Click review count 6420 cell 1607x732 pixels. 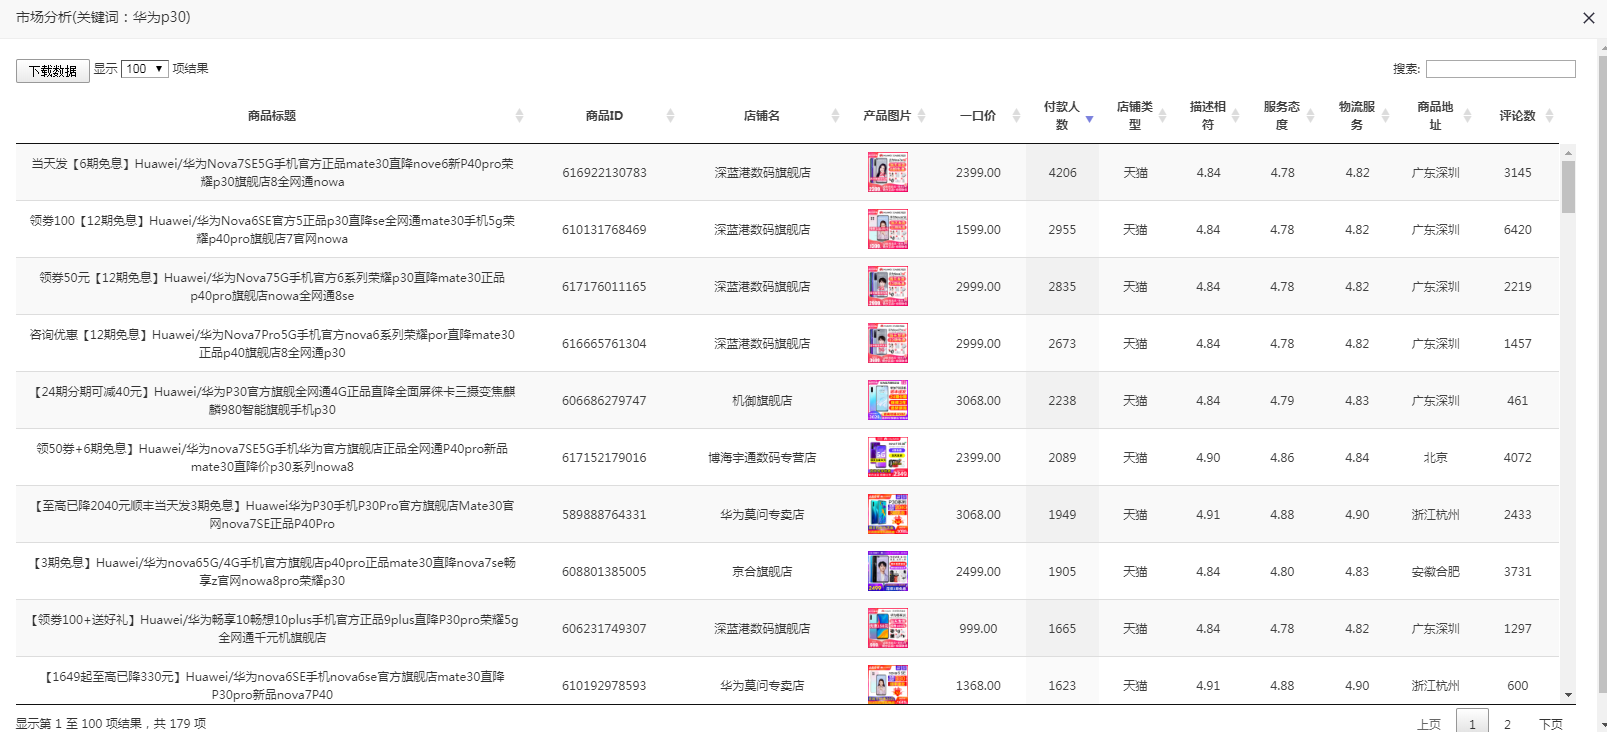(1517, 230)
